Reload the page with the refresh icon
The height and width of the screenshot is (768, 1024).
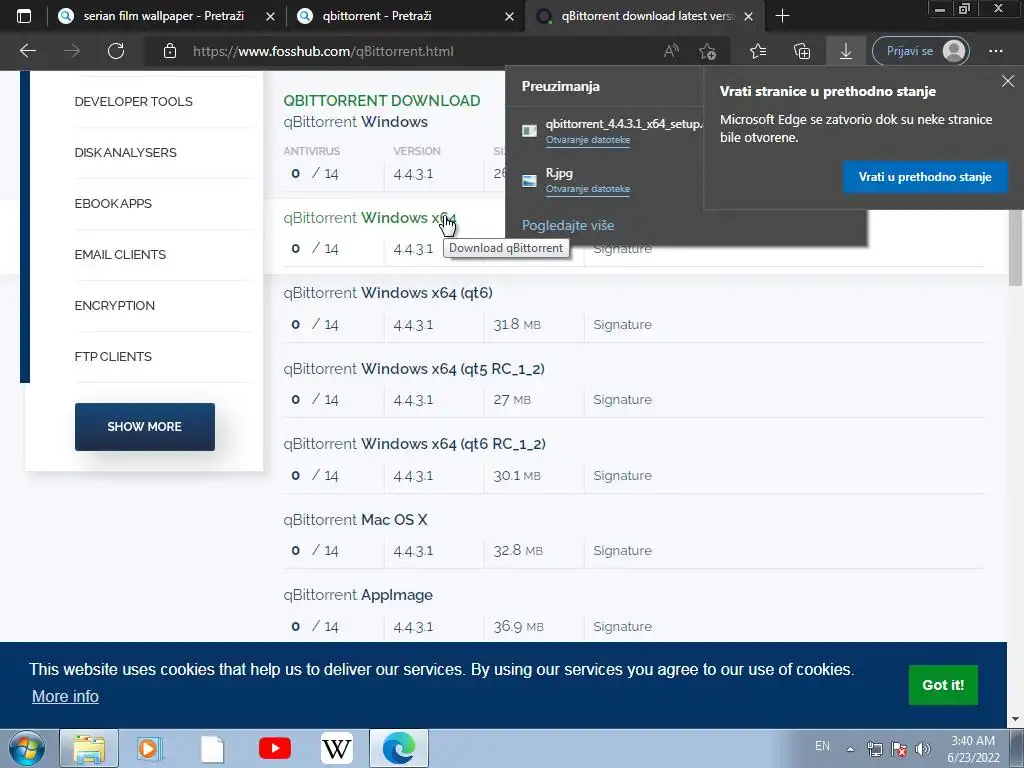116,51
